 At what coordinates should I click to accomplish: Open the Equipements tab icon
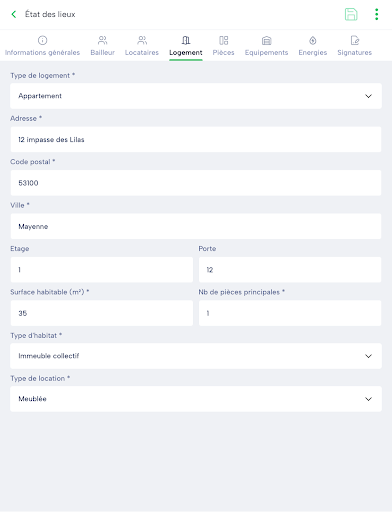(x=266, y=40)
